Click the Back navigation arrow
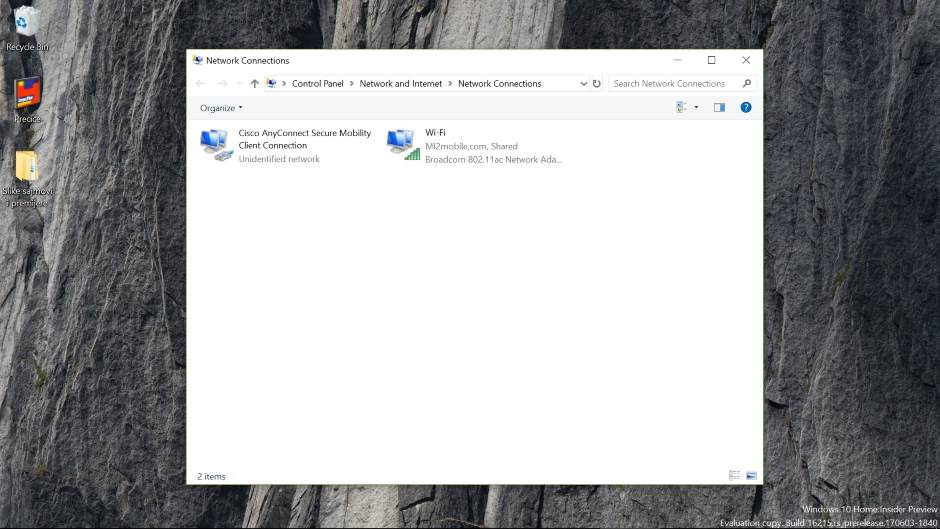 (x=201, y=84)
